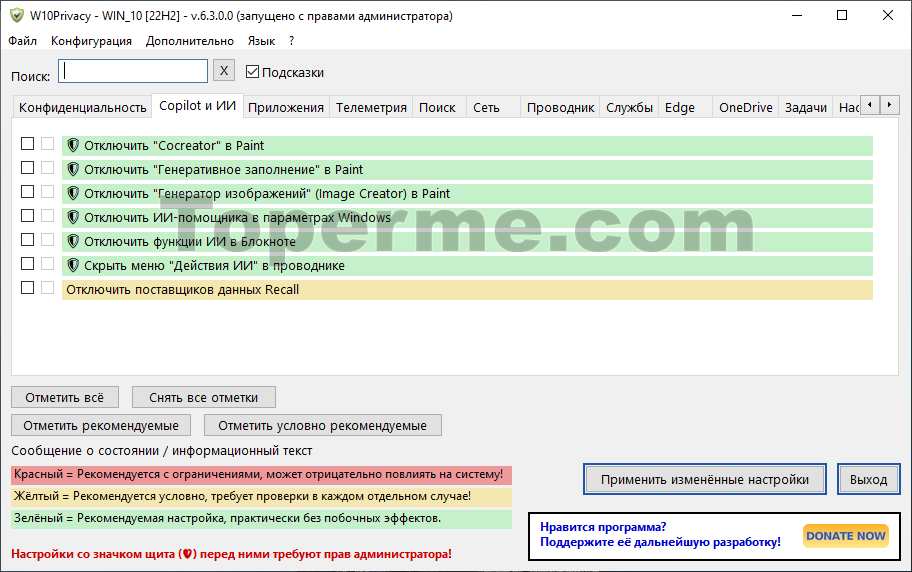Click the Нравится программа? donation banner text

coord(660,534)
